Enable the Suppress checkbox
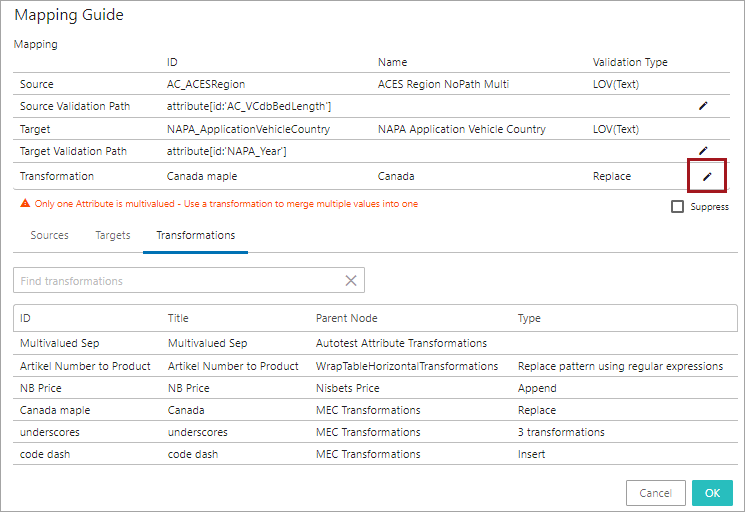Viewport: 745px width, 512px height. point(678,207)
